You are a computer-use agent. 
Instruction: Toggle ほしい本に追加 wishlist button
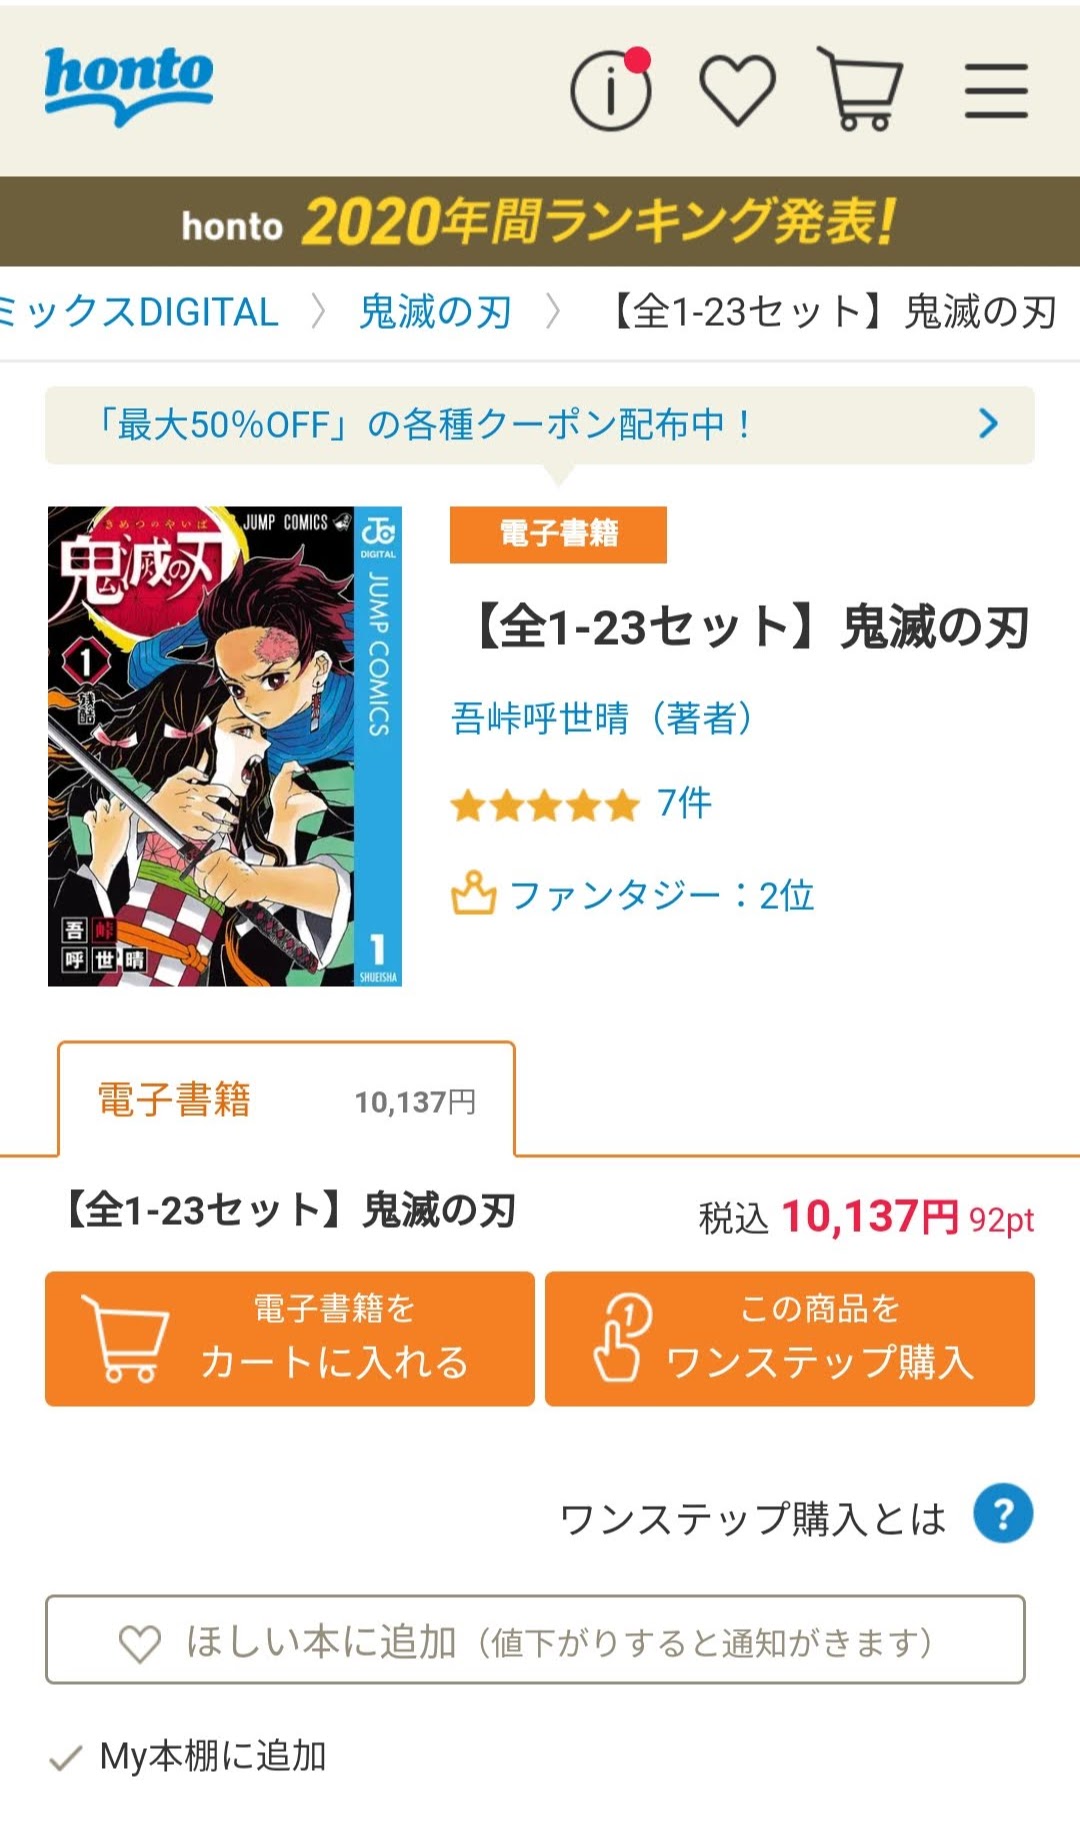point(535,1640)
